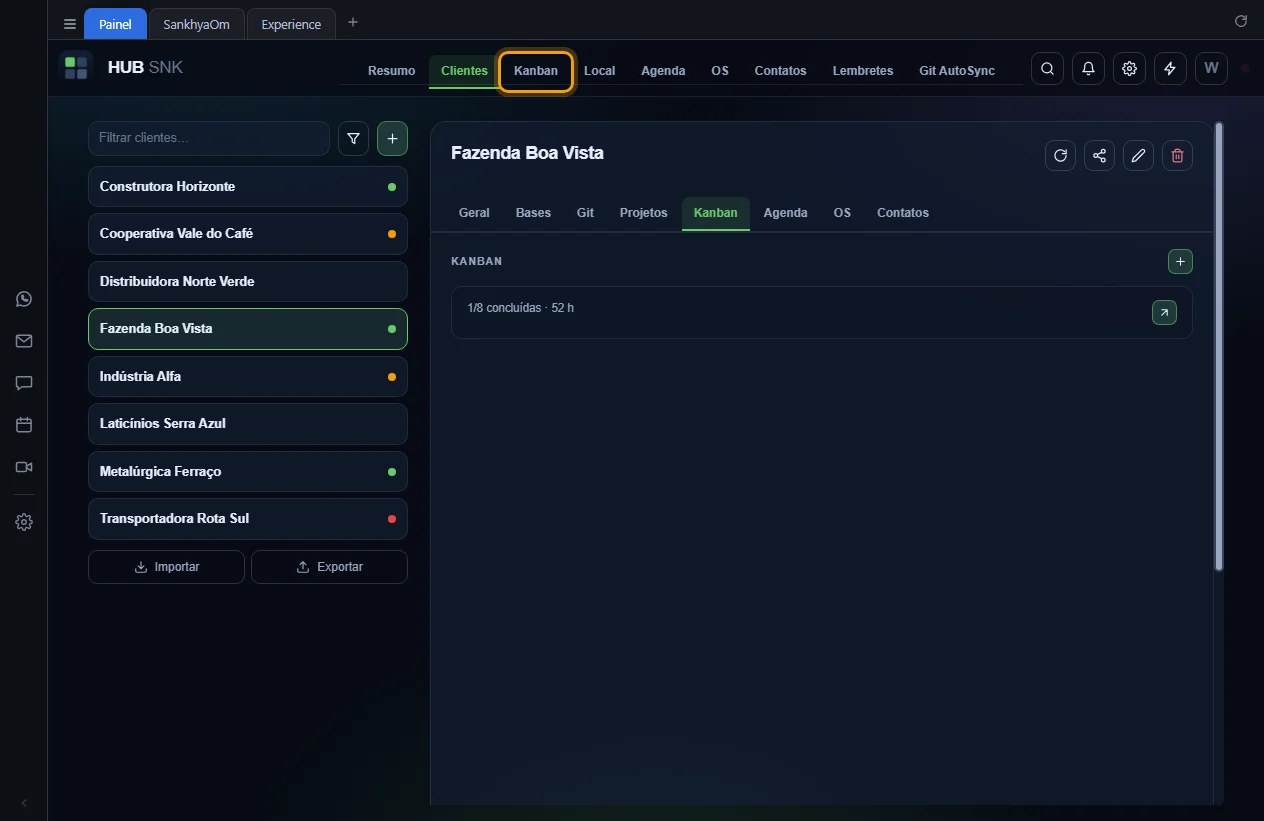The height and width of the screenshot is (821, 1264).
Task: Share the Fazenda Boa Vista client
Action: [1099, 155]
